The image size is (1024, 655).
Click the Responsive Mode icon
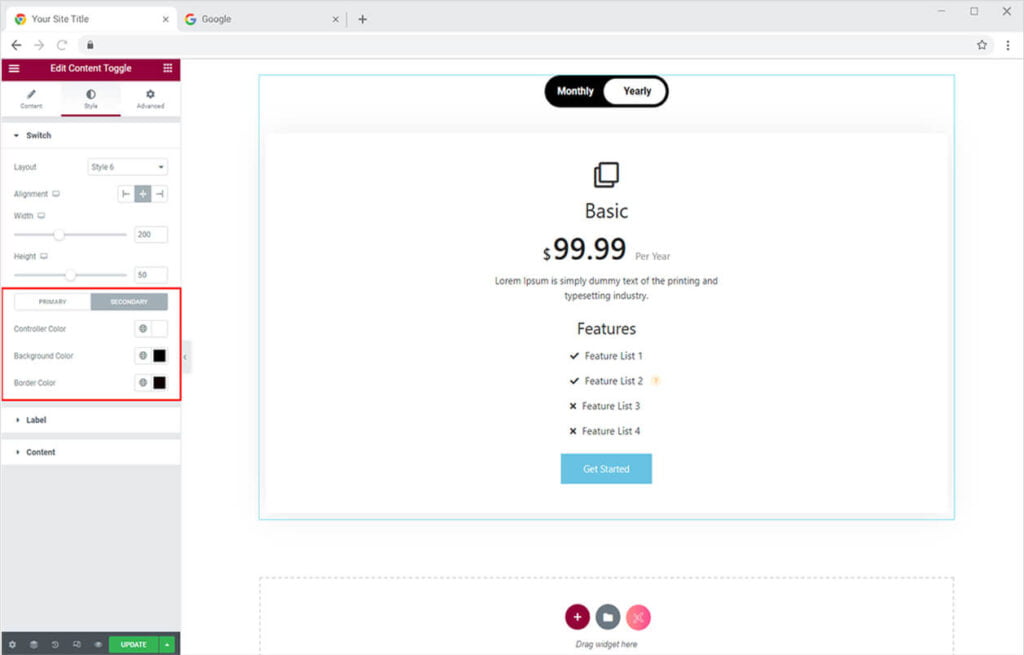[x=77, y=645]
